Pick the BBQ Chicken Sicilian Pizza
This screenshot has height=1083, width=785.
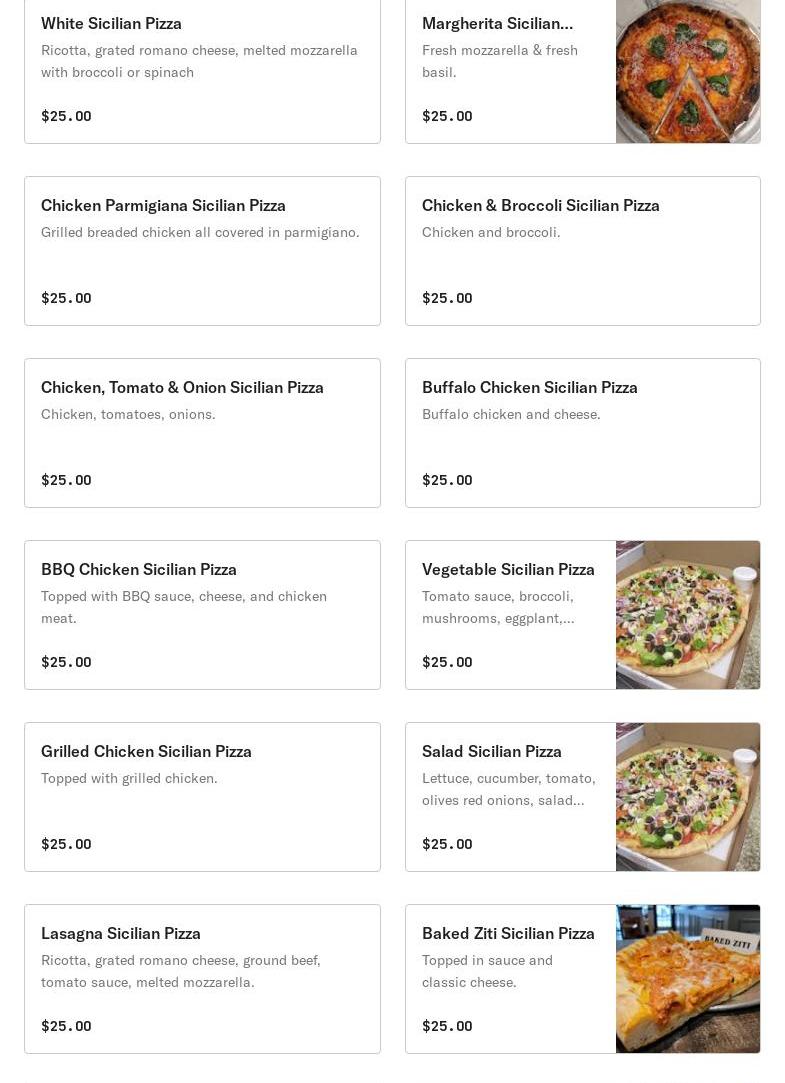(139, 569)
